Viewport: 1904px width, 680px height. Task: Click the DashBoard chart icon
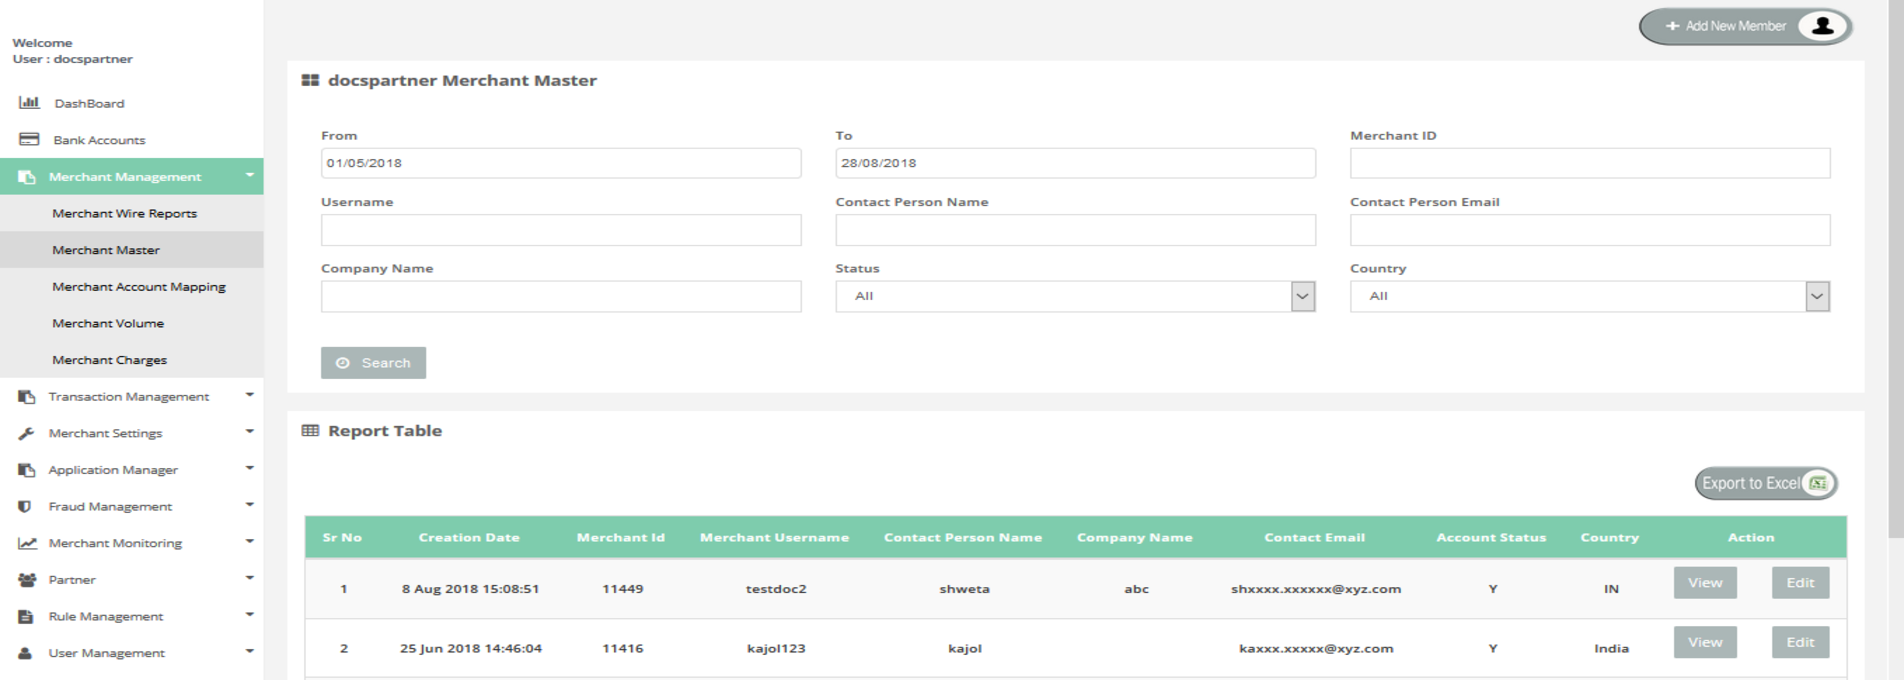29,103
